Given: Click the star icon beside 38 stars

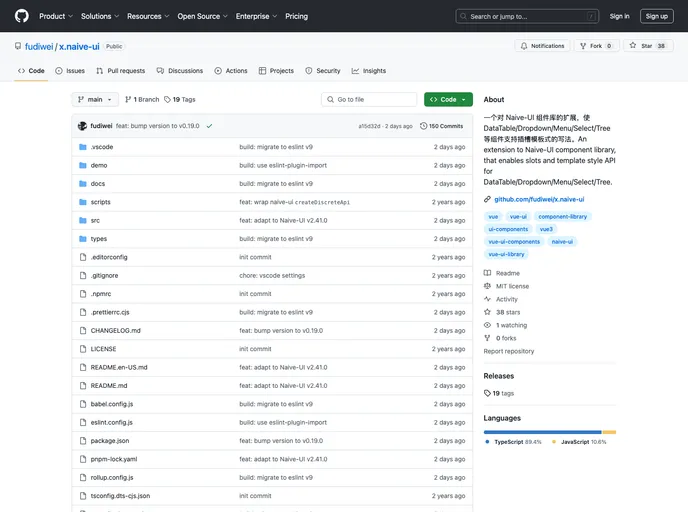Looking at the screenshot, I should (487, 312).
